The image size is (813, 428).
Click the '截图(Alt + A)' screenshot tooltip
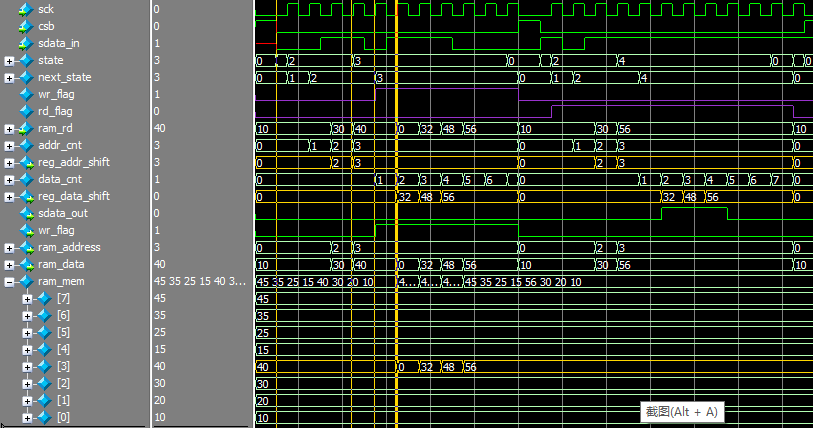(x=682, y=412)
